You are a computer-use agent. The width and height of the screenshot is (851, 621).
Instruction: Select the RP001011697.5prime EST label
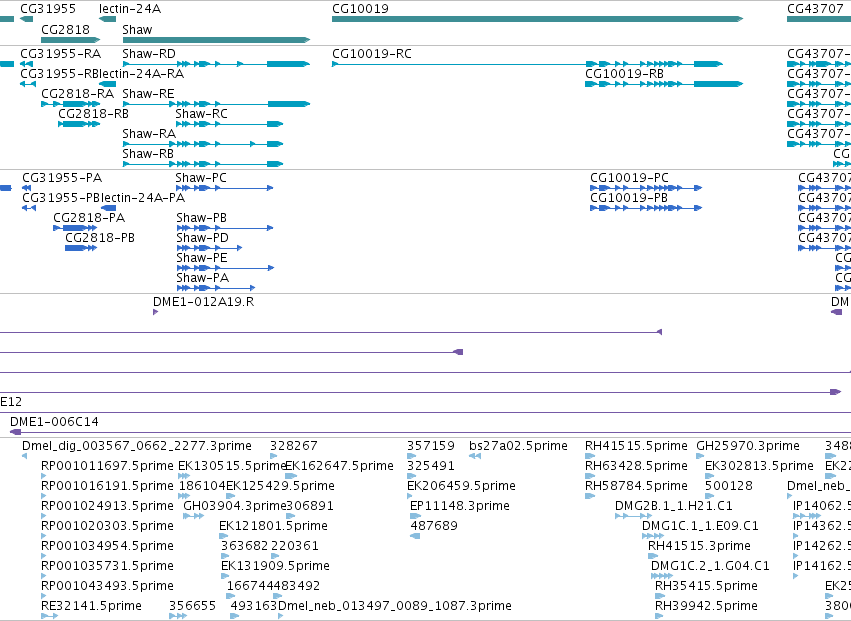[x=107, y=466]
